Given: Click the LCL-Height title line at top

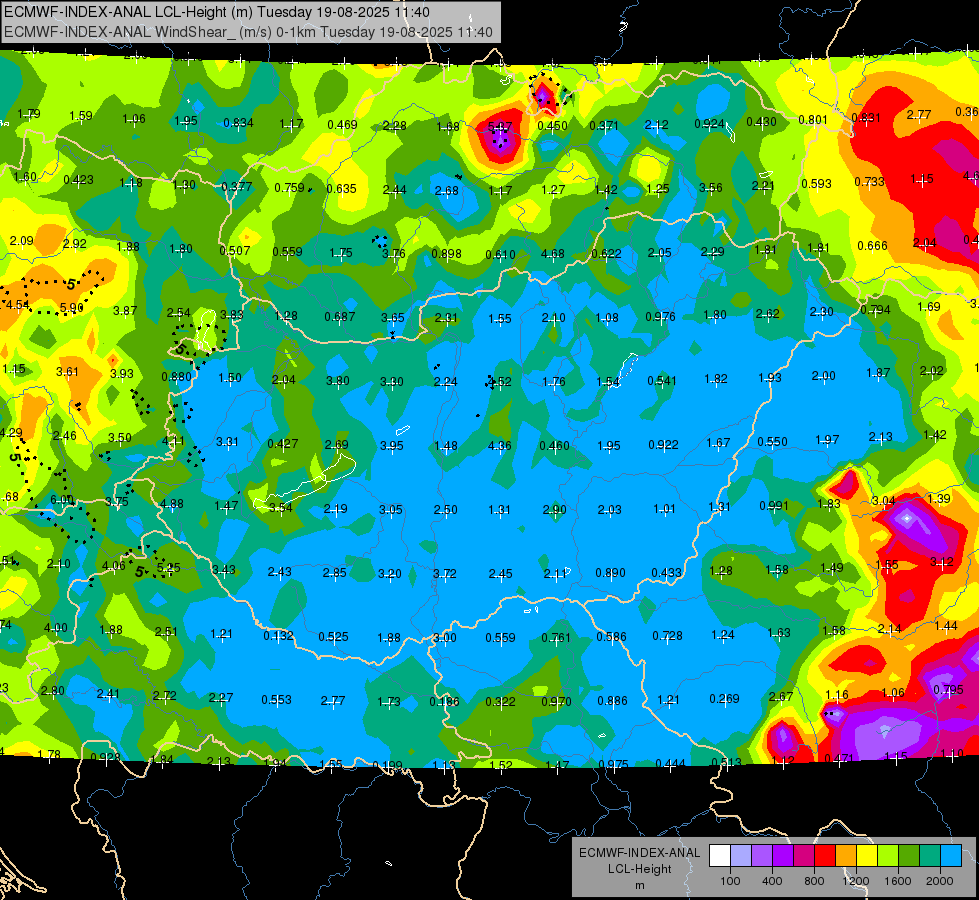Looking at the screenshot, I should (x=217, y=12).
